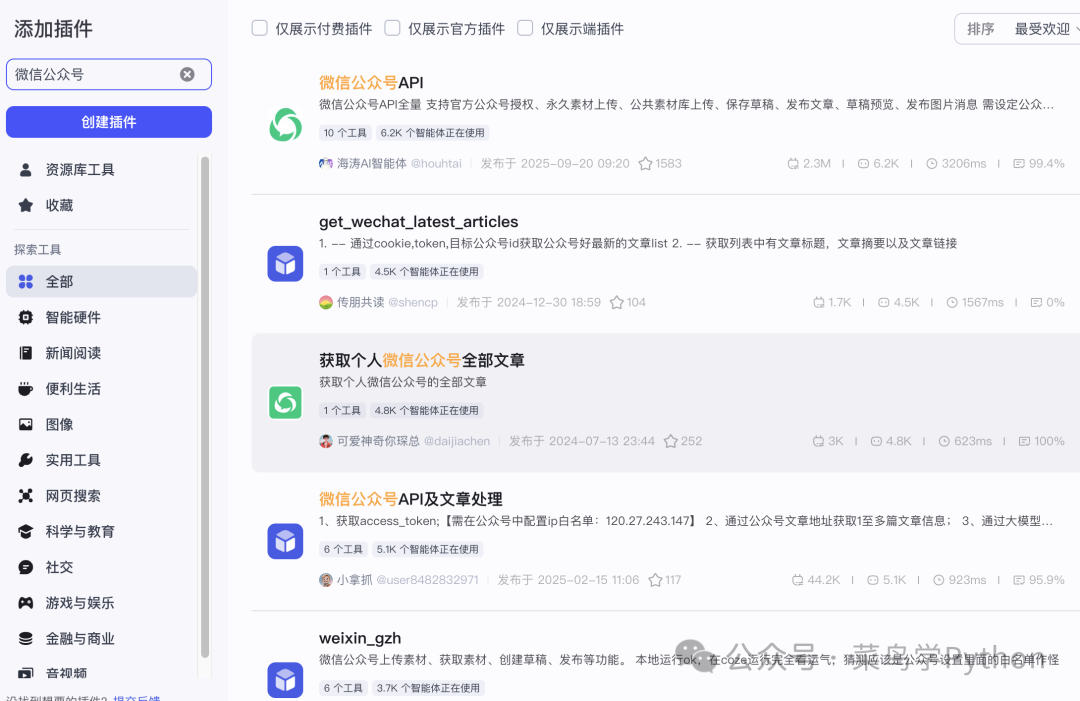The width and height of the screenshot is (1080, 701).
Task: Click the clock icon beside 623ms
Action: click(944, 441)
